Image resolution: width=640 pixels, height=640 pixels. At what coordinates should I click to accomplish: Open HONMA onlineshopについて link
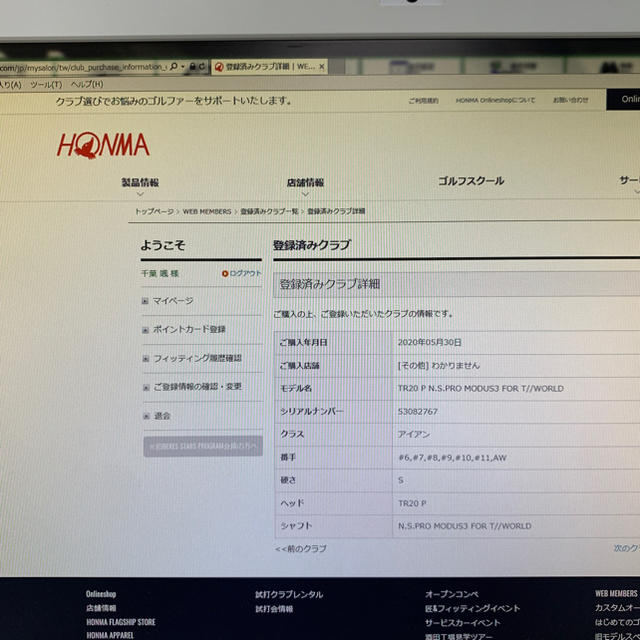(x=495, y=100)
